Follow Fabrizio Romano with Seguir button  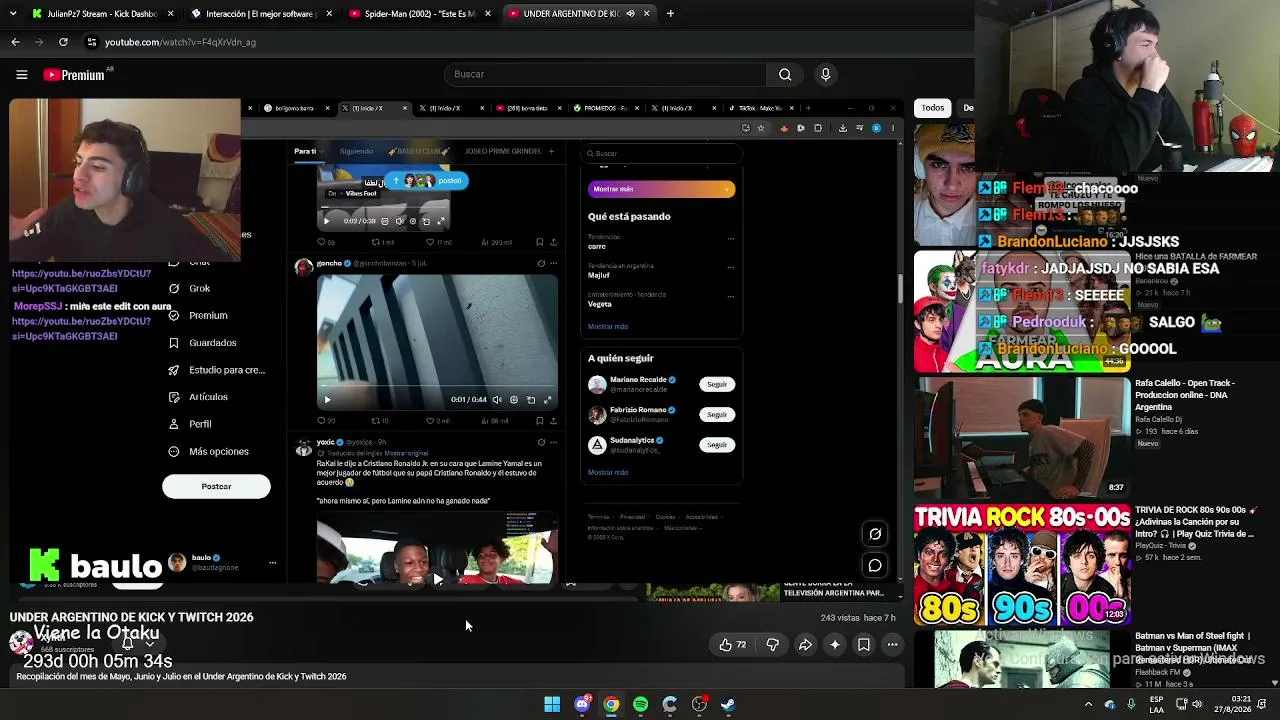click(x=717, y=414)
